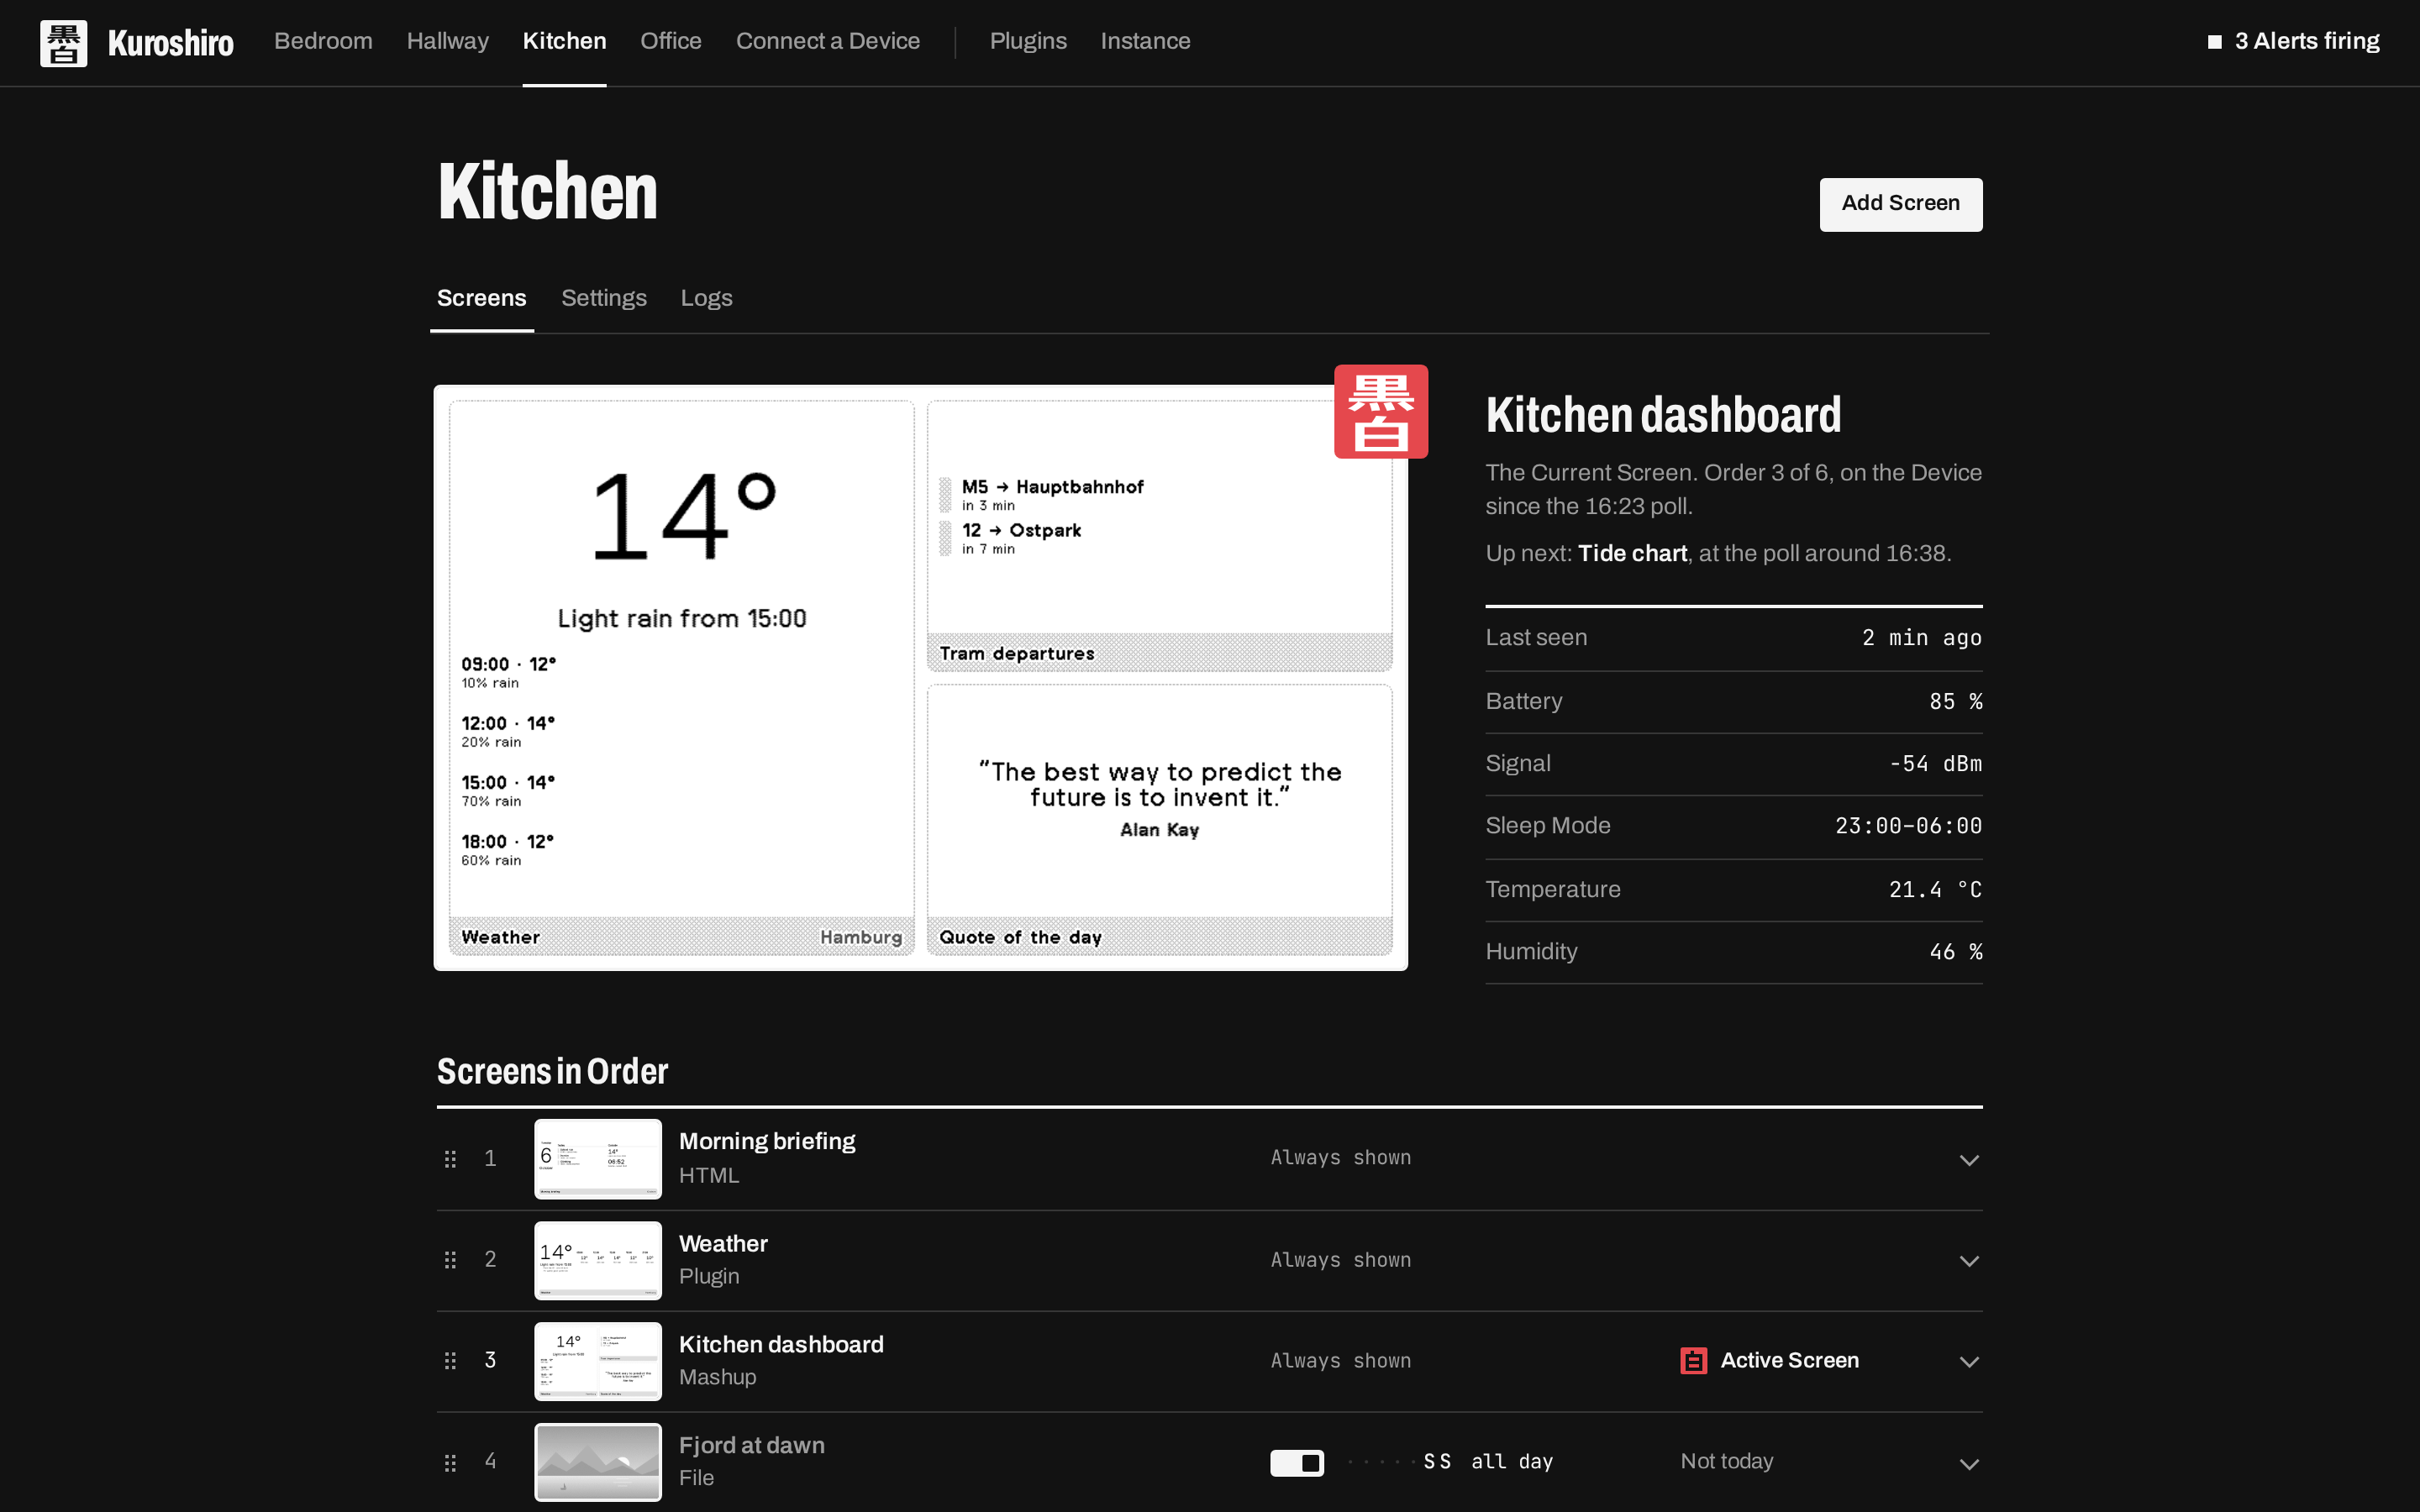
Task: Open the Plugins page
Action: [x=1028, y=41]
